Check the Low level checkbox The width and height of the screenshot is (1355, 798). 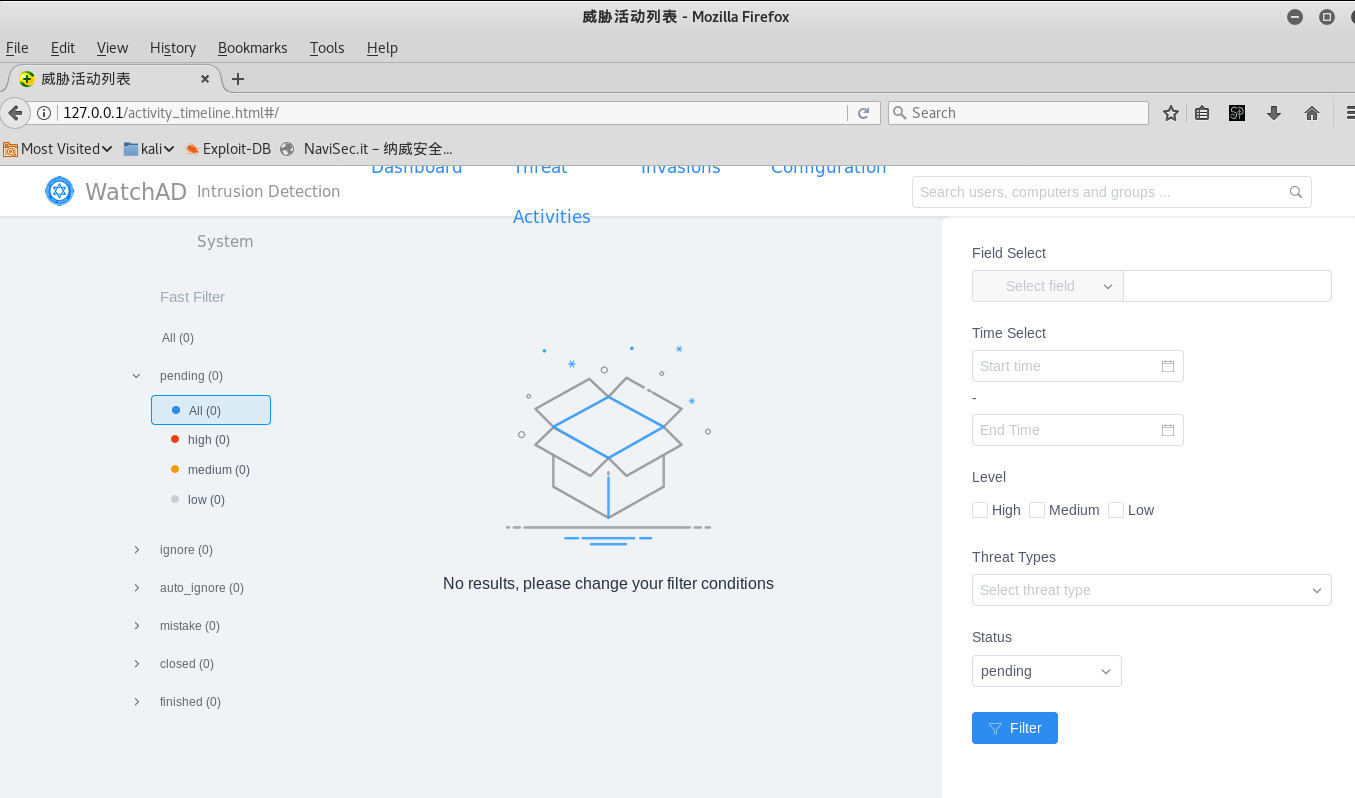[x=1116, y=510]
